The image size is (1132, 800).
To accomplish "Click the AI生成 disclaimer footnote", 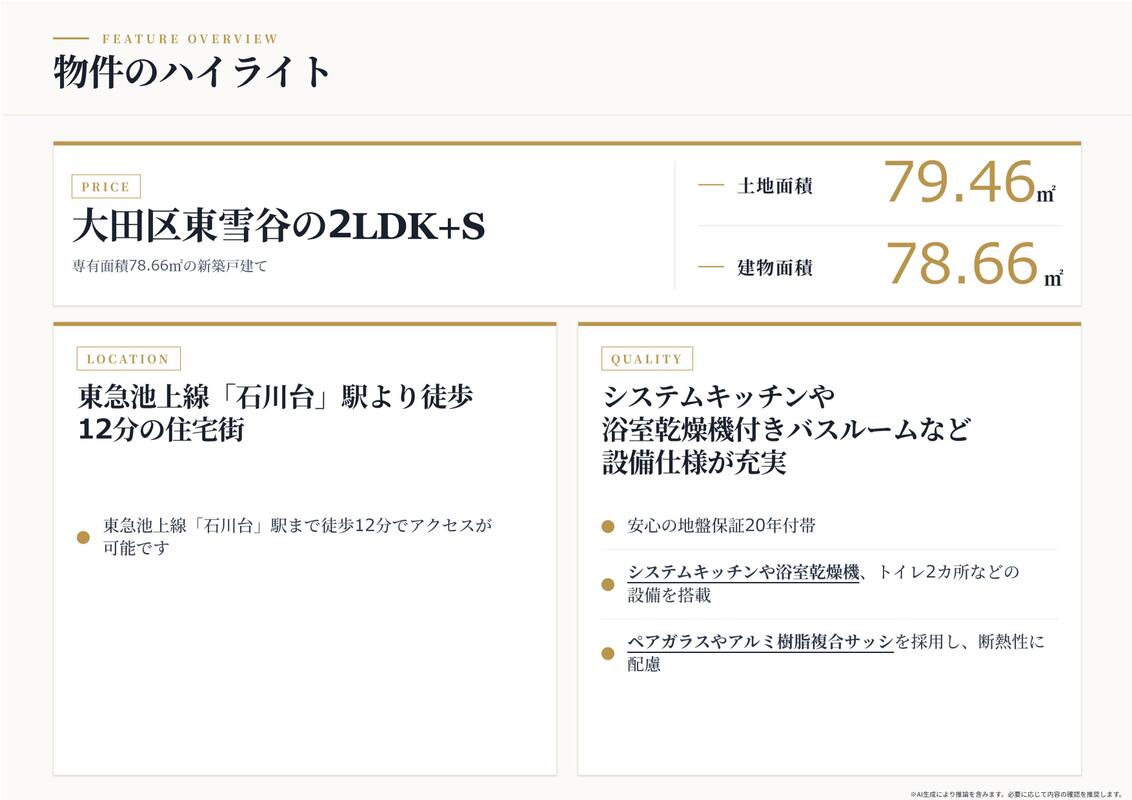I will (x=1016, y=794).
